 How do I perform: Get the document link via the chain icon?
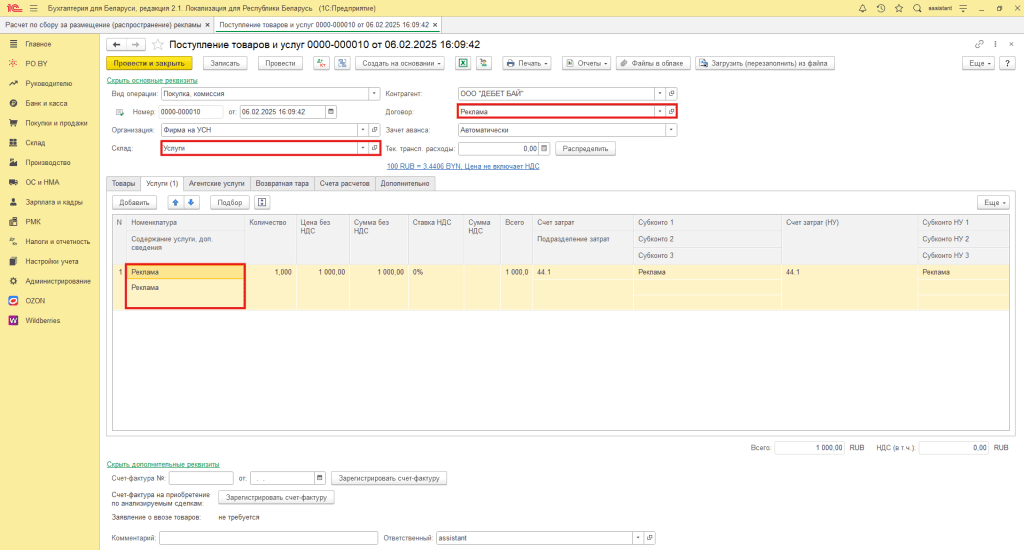click(x=979, y=44)
